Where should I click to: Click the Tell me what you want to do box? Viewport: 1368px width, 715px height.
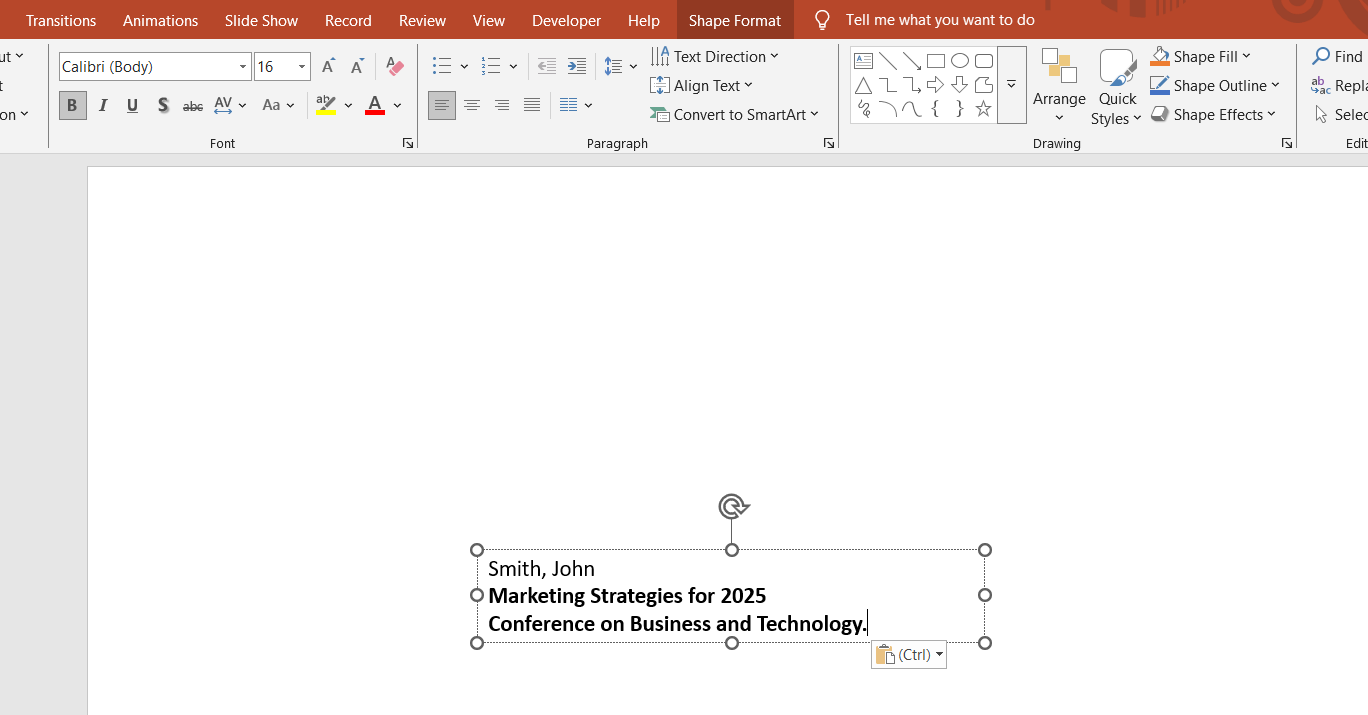(939, 20)
